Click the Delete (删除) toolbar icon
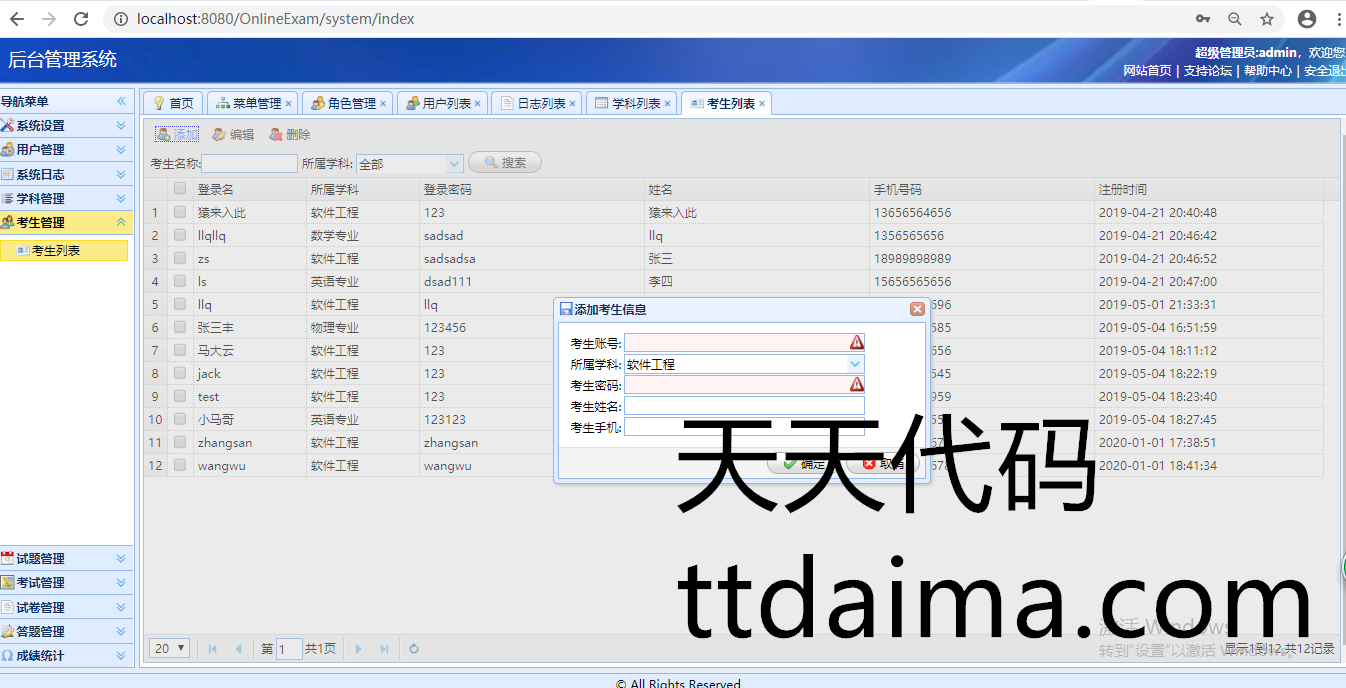 coord(276,135)
